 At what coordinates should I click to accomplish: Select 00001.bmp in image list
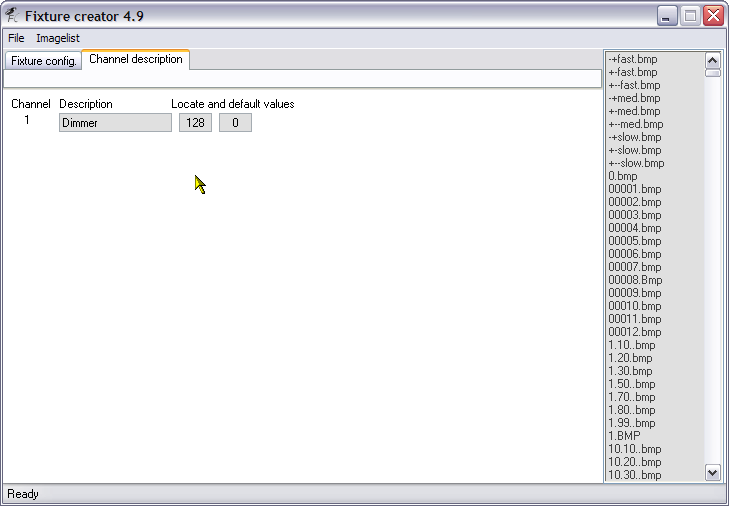click(635, 189)
